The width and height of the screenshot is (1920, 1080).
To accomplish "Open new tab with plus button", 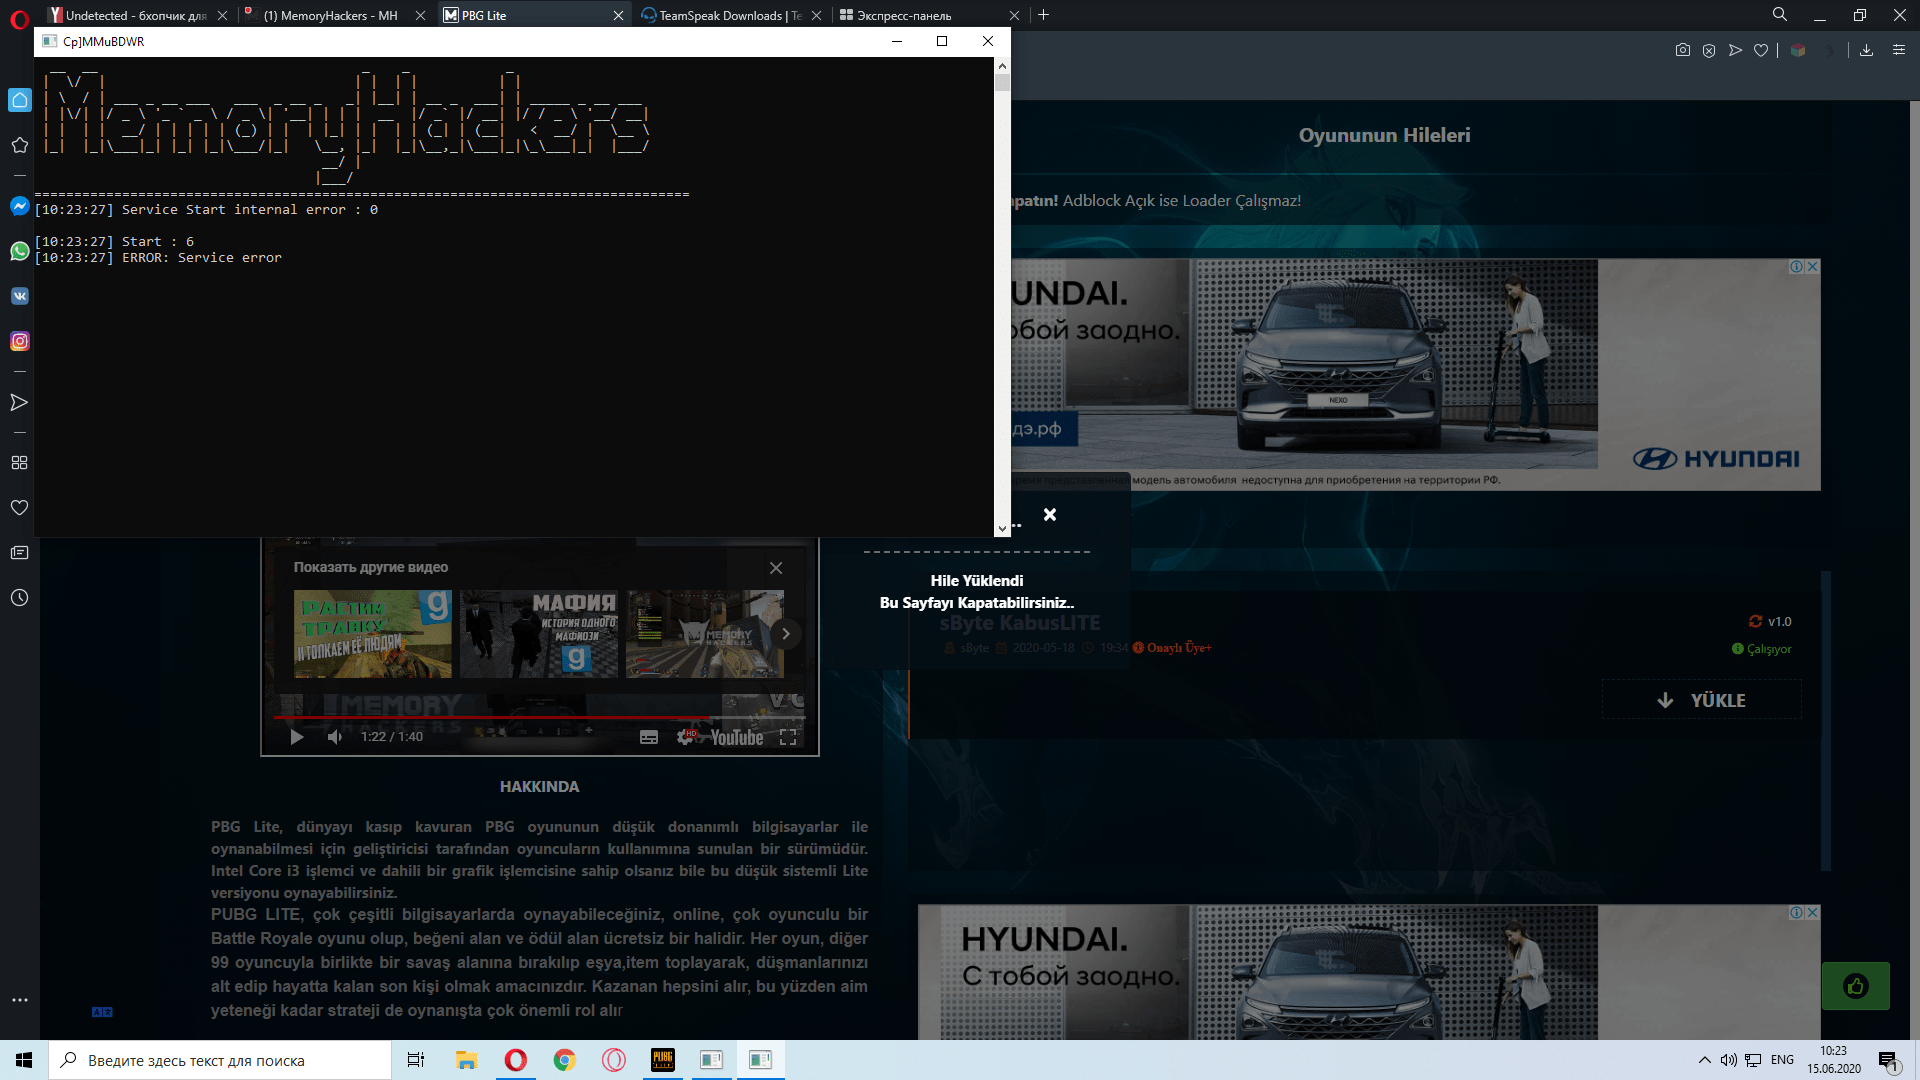I will [1043, 15].
